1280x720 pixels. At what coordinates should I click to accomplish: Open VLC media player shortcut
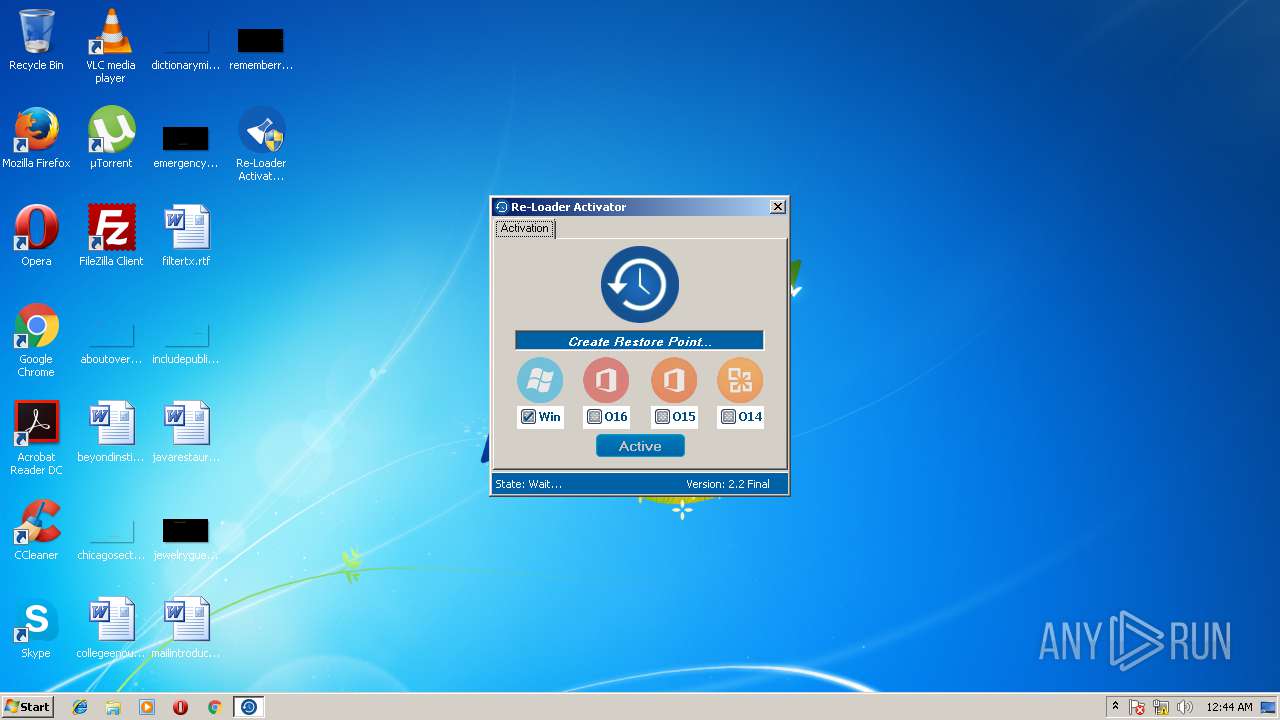point(110,46)
